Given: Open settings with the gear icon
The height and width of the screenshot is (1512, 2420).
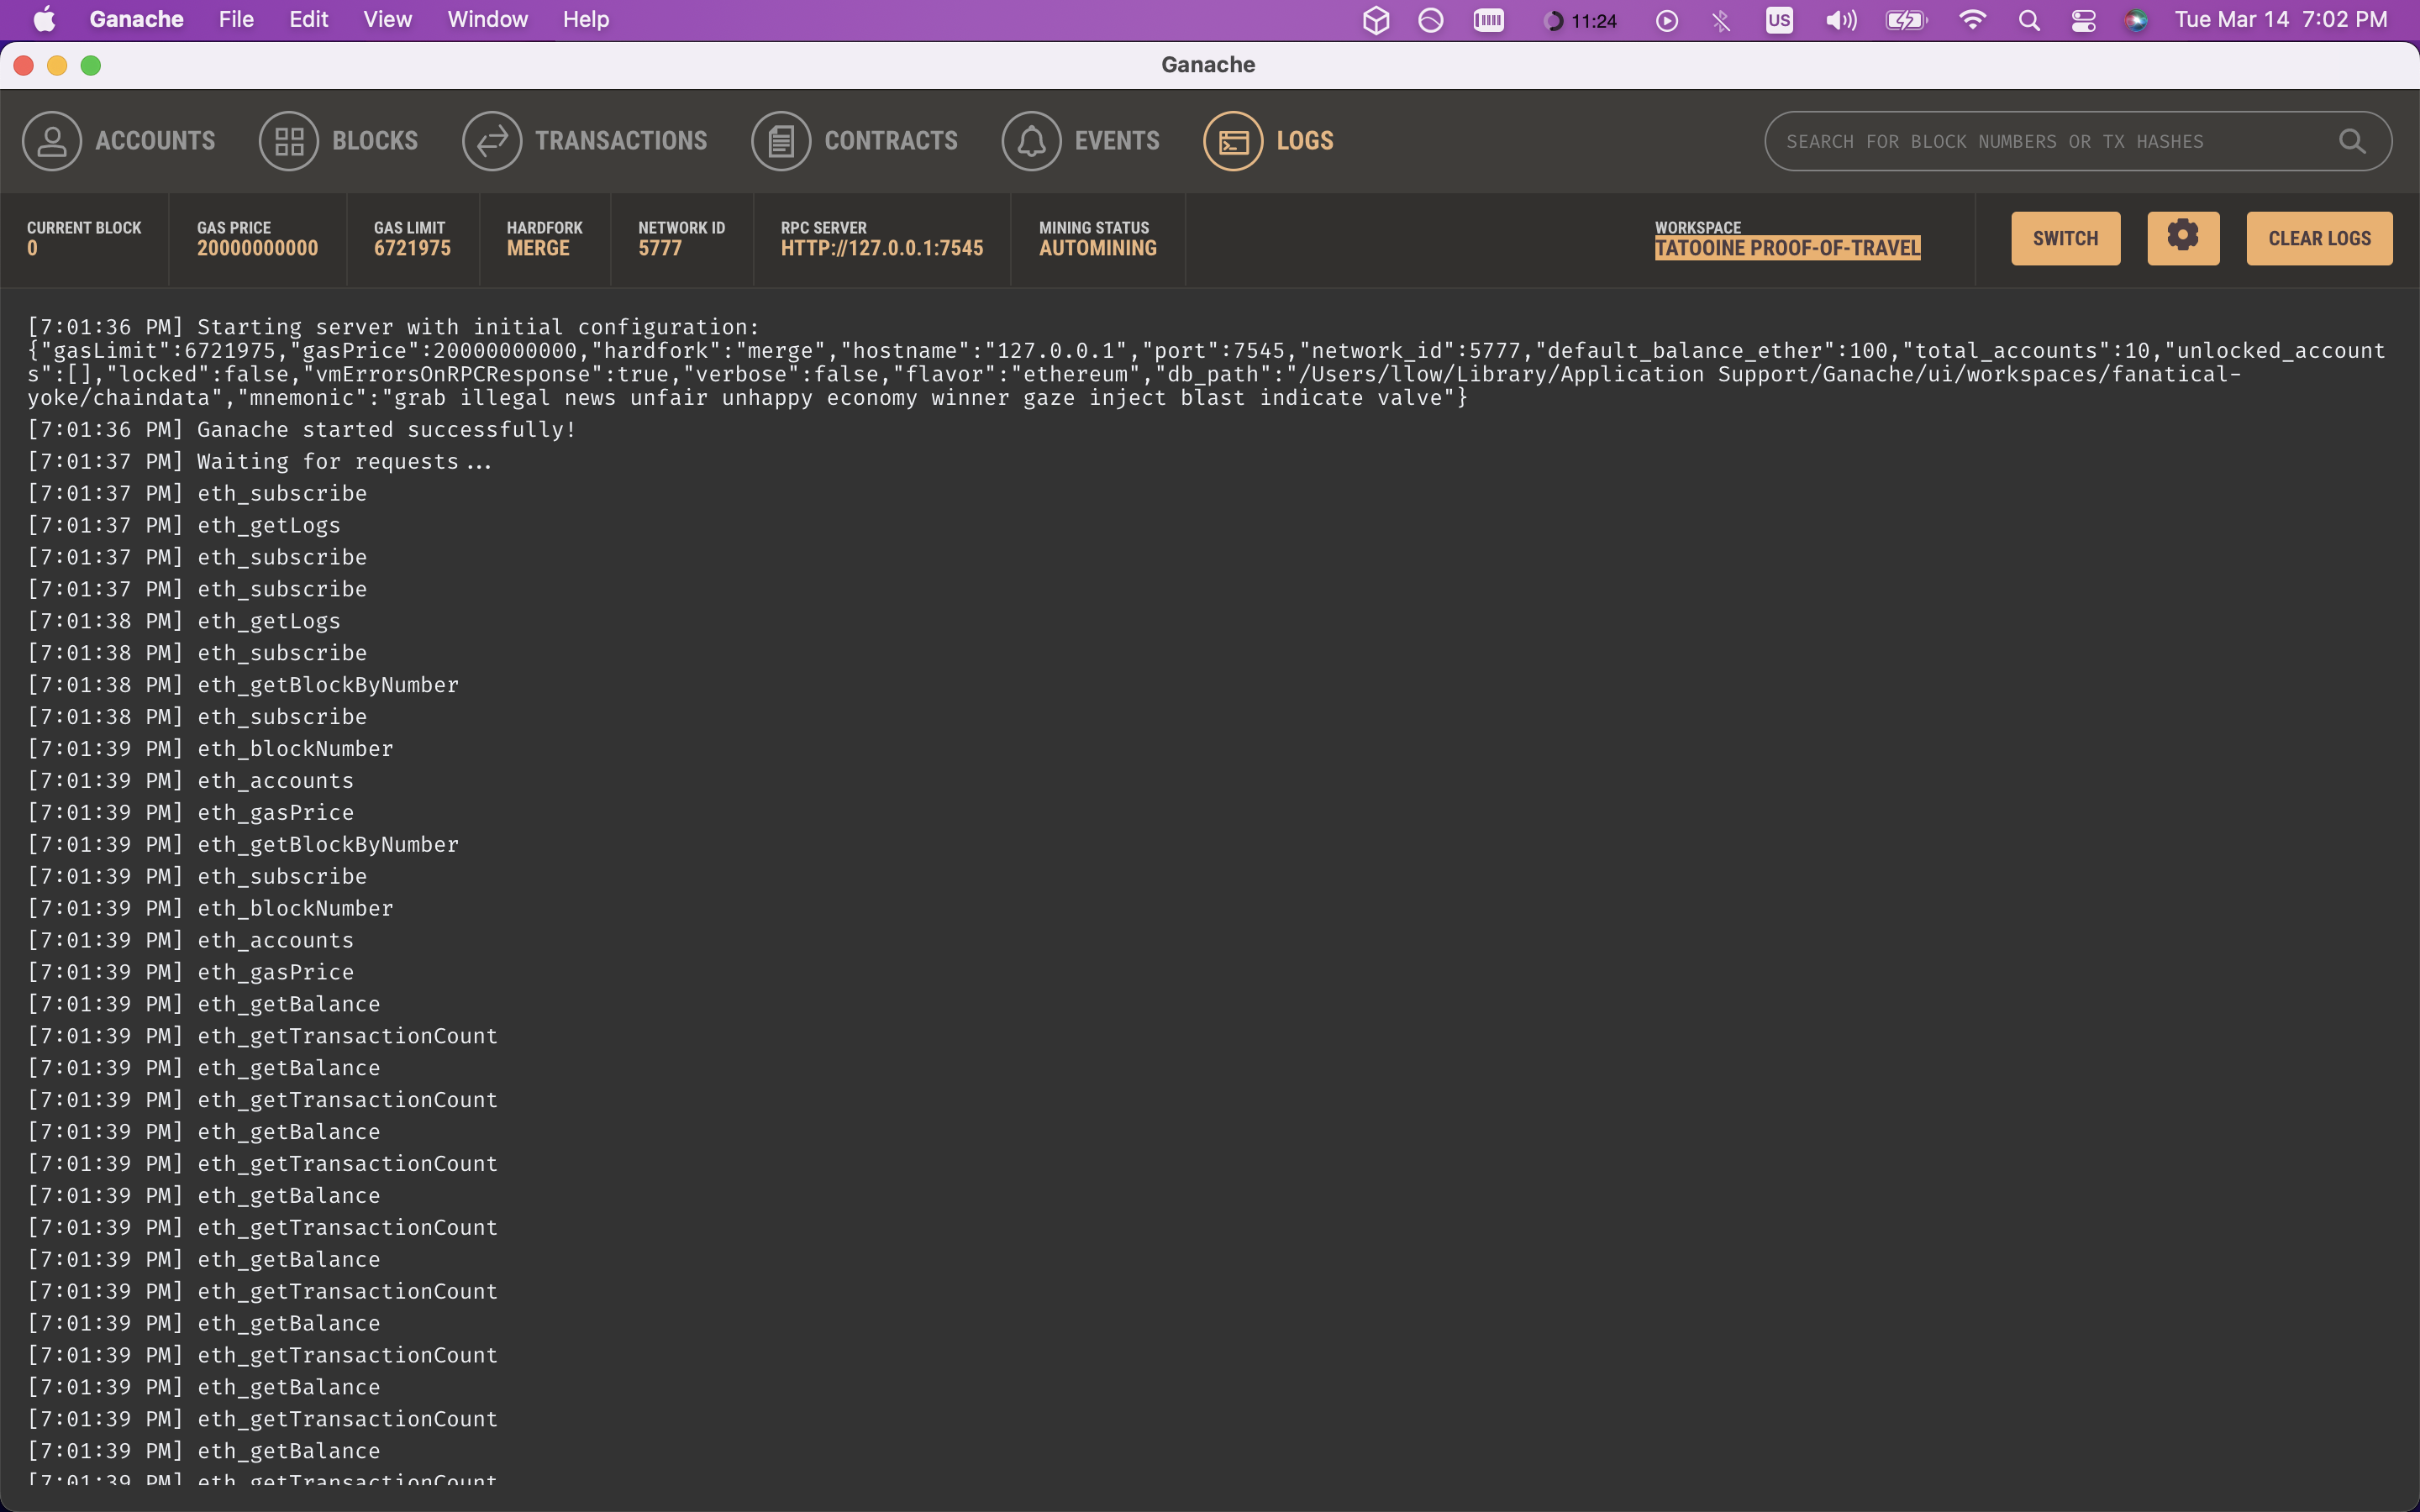Looking at the screenshot, I should tap(2183, 238).
